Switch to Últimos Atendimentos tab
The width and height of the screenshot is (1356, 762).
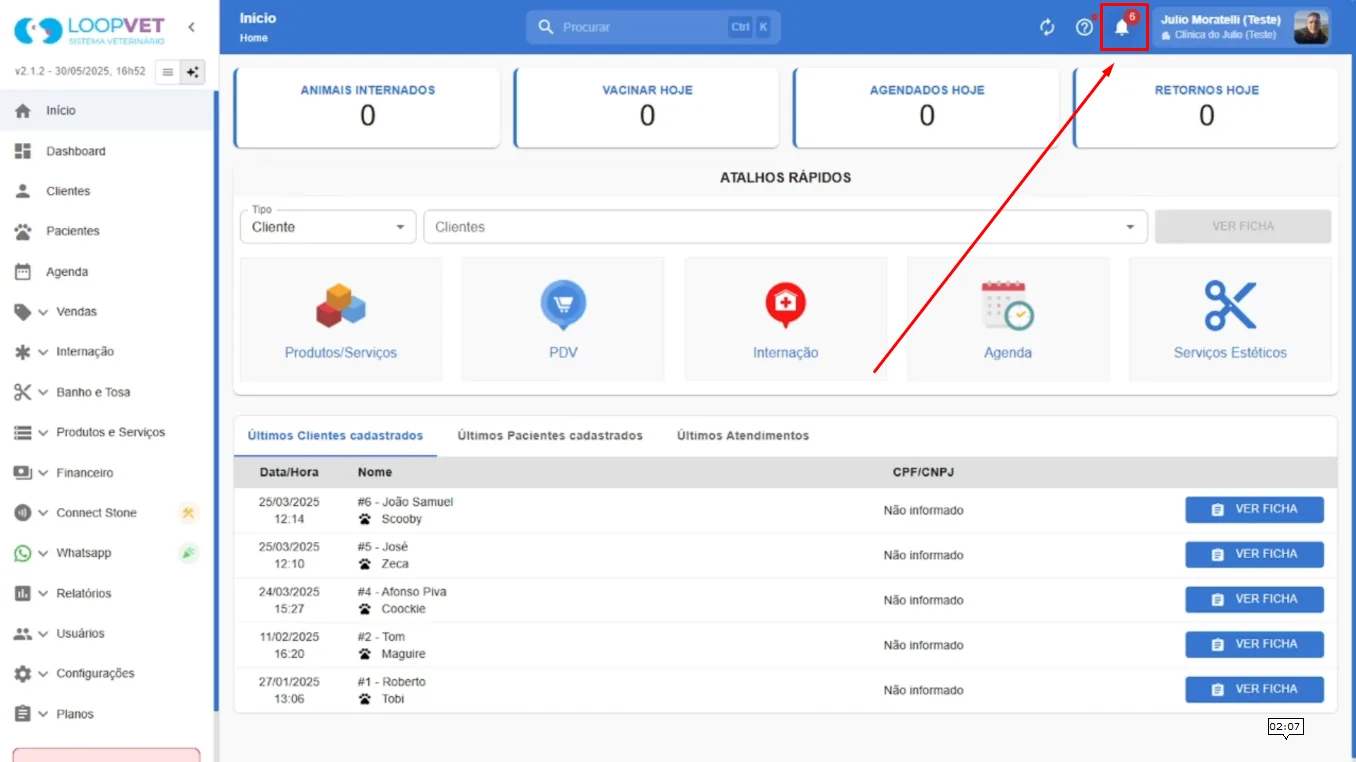tap(743, 436)
